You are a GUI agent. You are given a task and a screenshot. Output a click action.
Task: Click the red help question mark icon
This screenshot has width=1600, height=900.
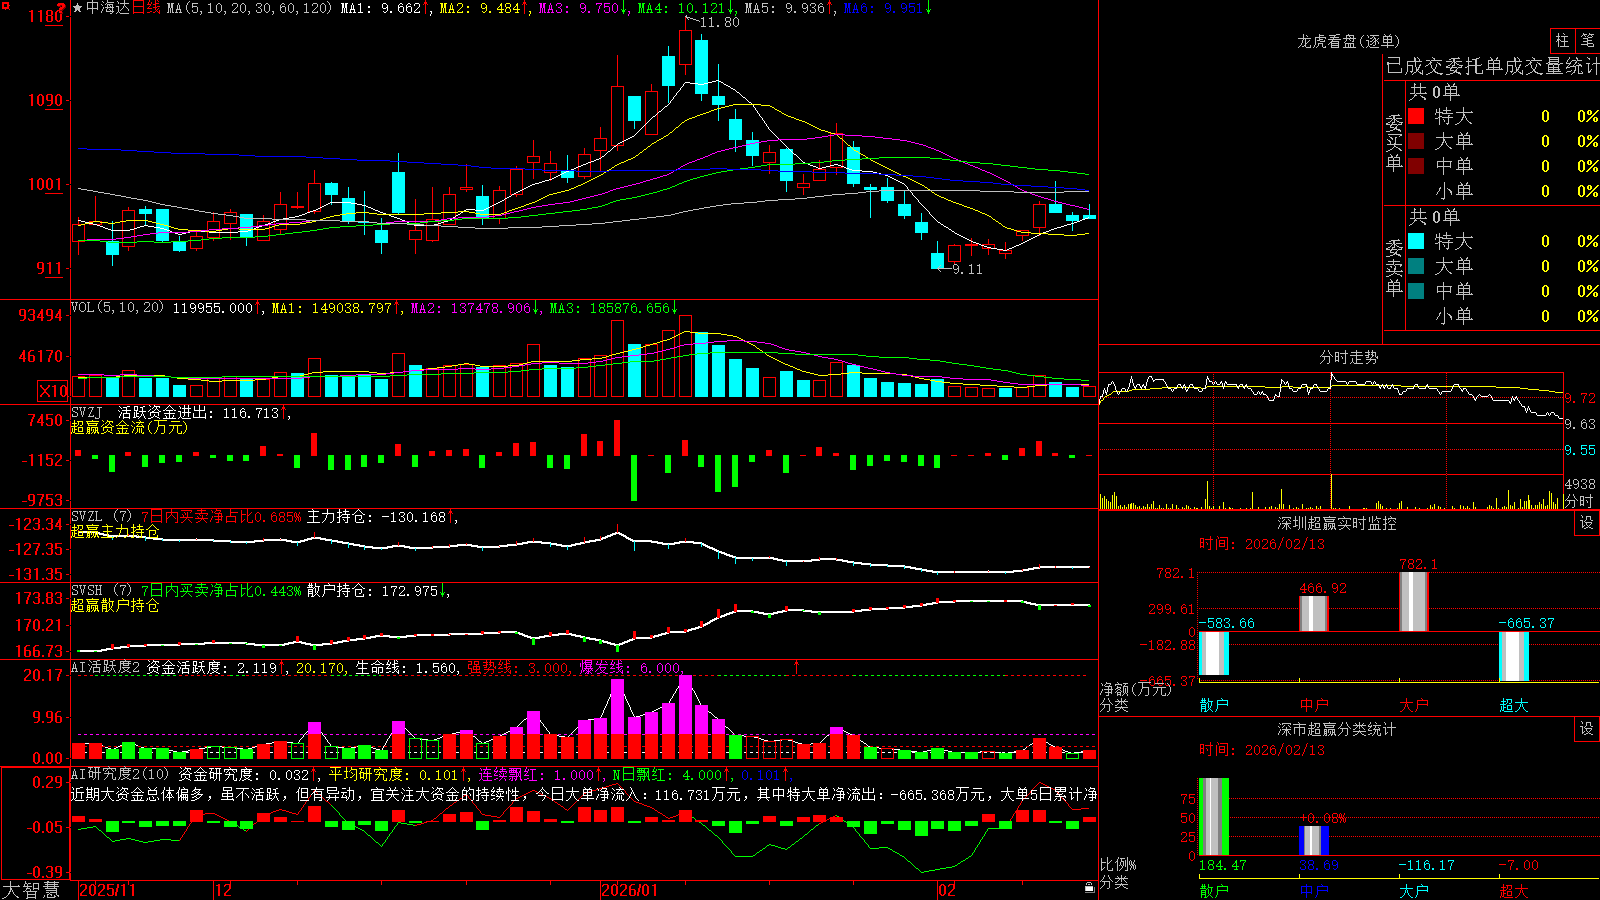click(x=61, y=8)
